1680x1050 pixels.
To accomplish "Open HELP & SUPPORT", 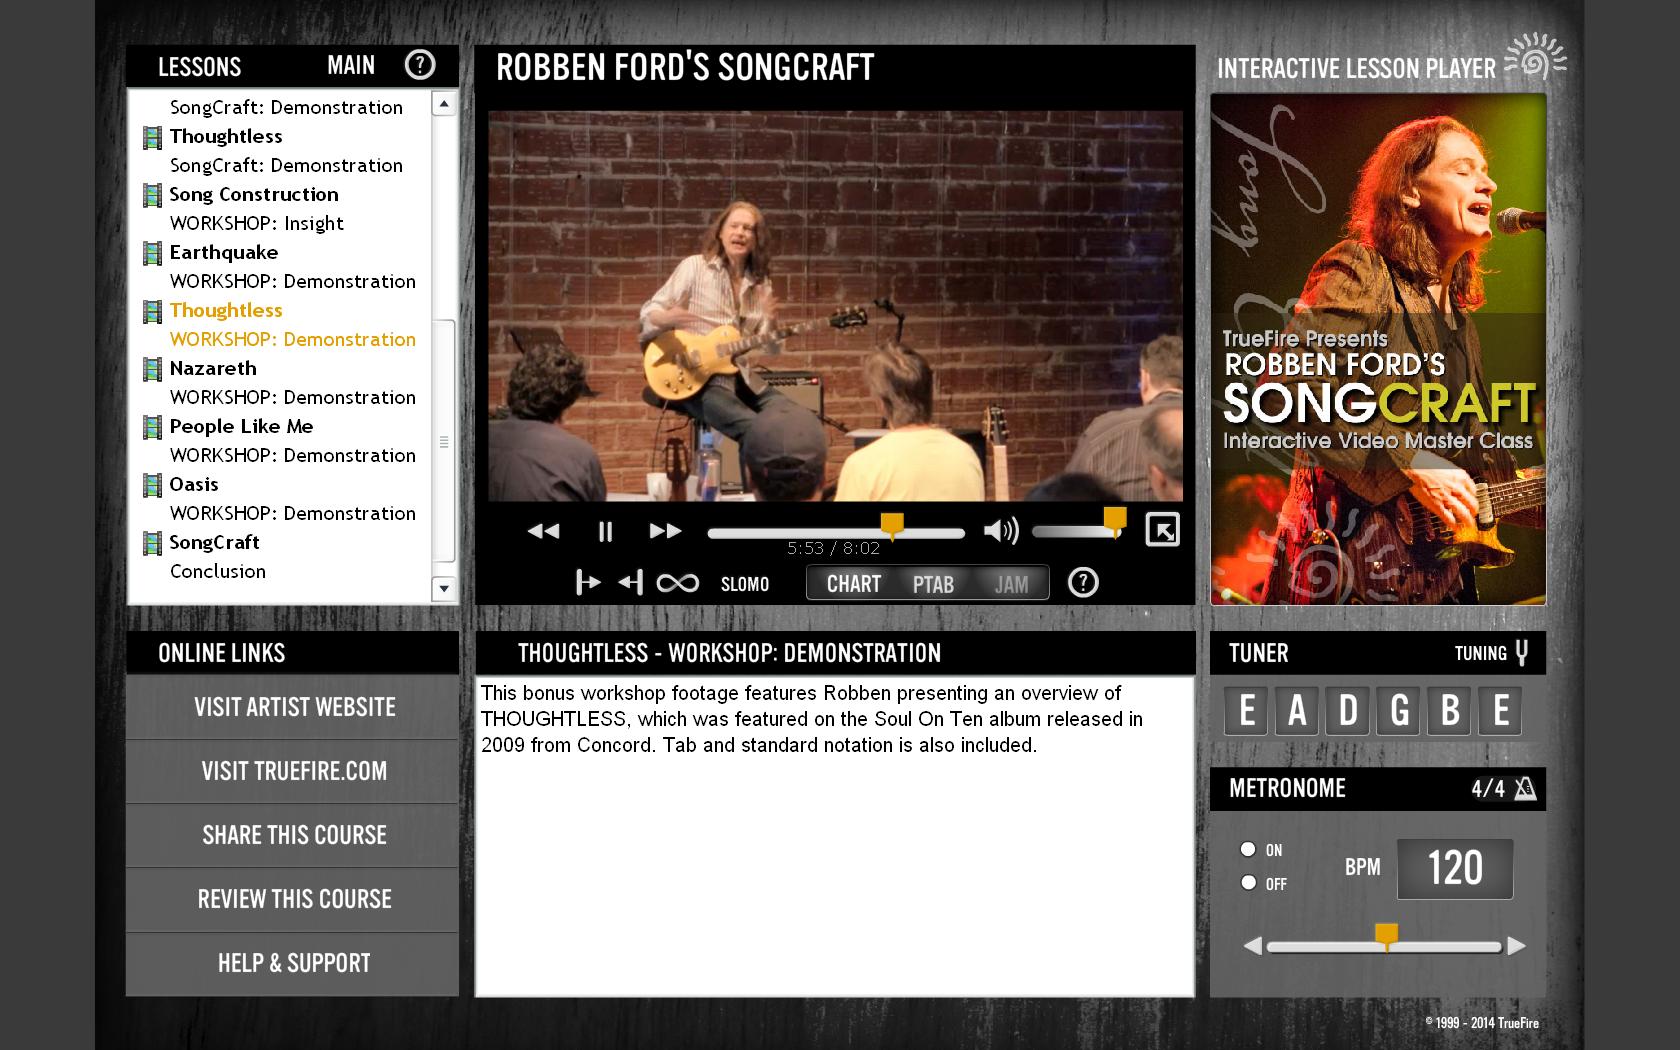I will 293,963.
